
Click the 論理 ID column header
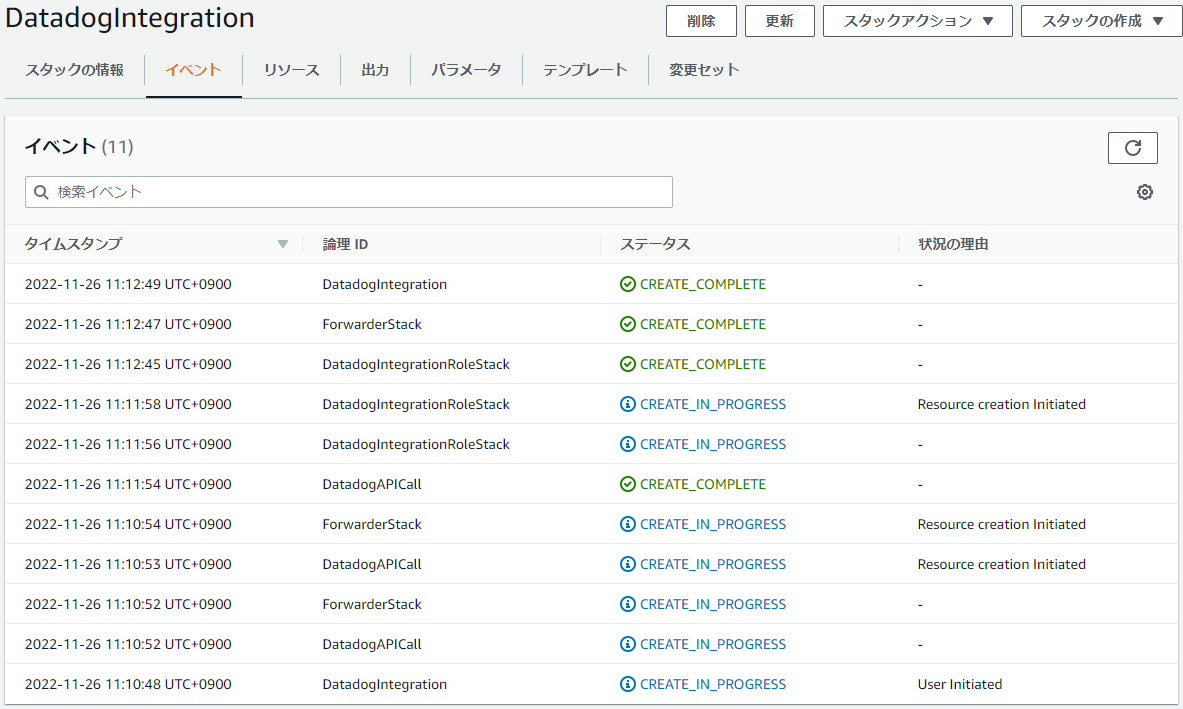(x=345, y=244)
